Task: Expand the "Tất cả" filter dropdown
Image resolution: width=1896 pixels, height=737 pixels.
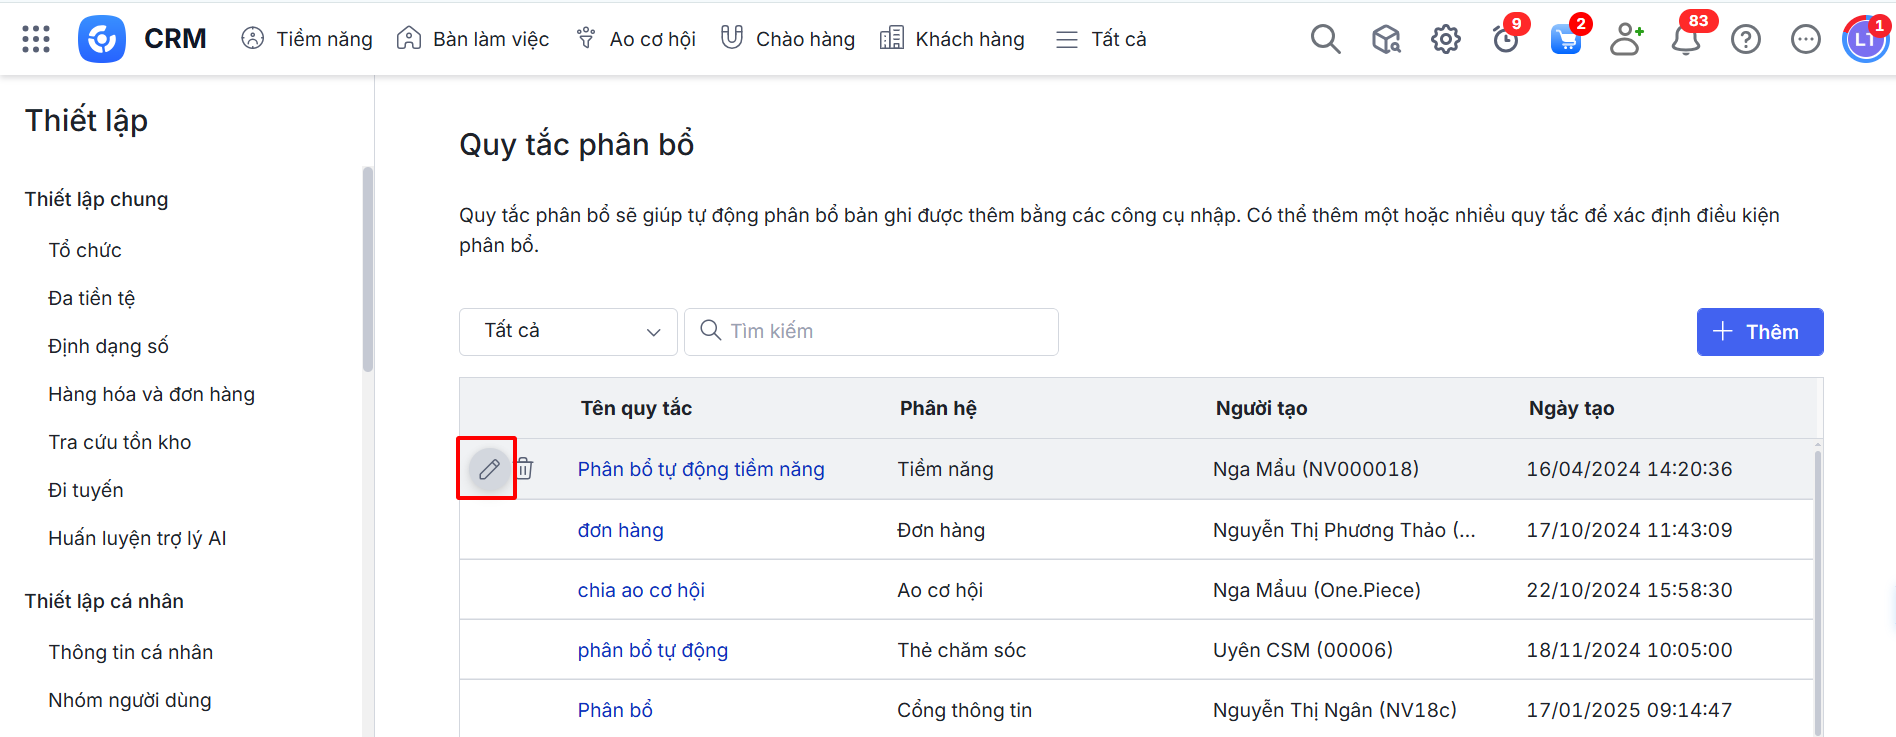Action: click(x=568, y=331)
